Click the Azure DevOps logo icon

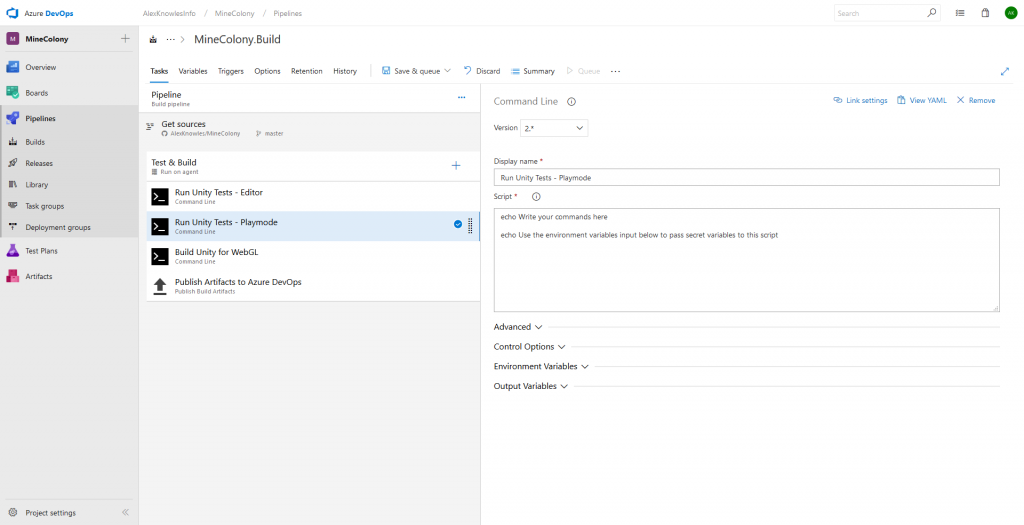(x=13, y=13)
